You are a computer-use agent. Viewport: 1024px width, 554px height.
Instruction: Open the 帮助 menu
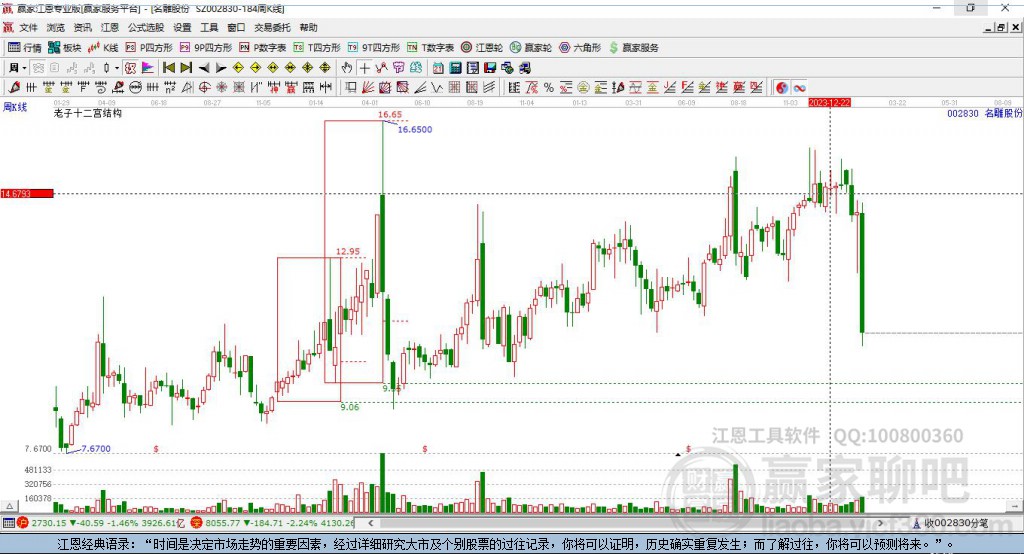coord(308,27)
